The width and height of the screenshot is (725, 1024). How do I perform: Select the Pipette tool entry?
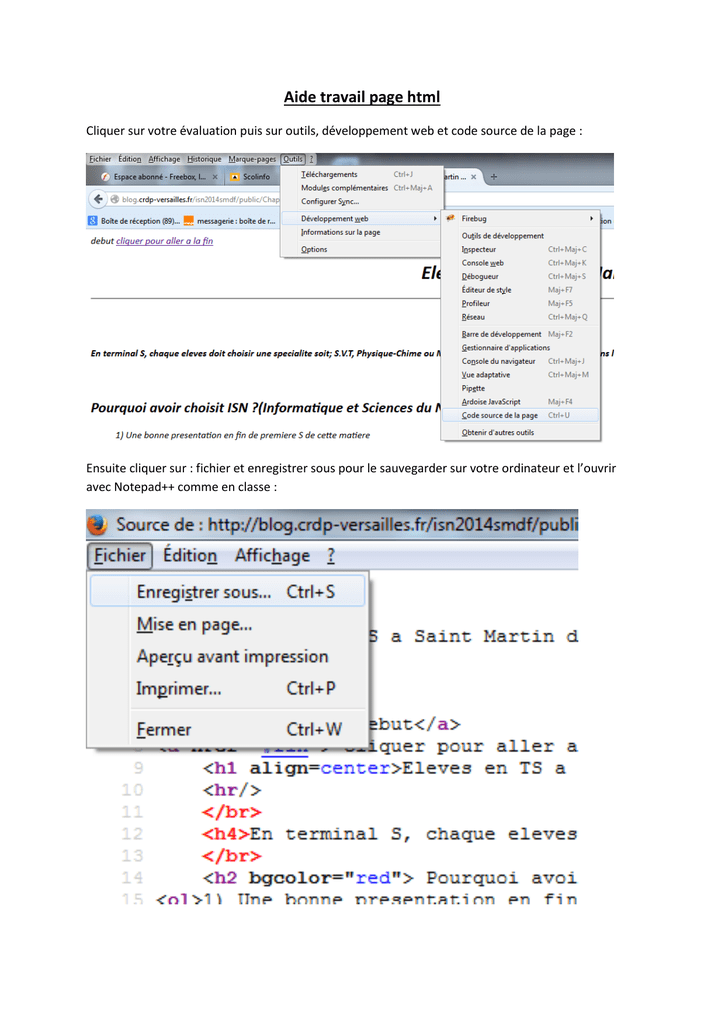(521, 388)
